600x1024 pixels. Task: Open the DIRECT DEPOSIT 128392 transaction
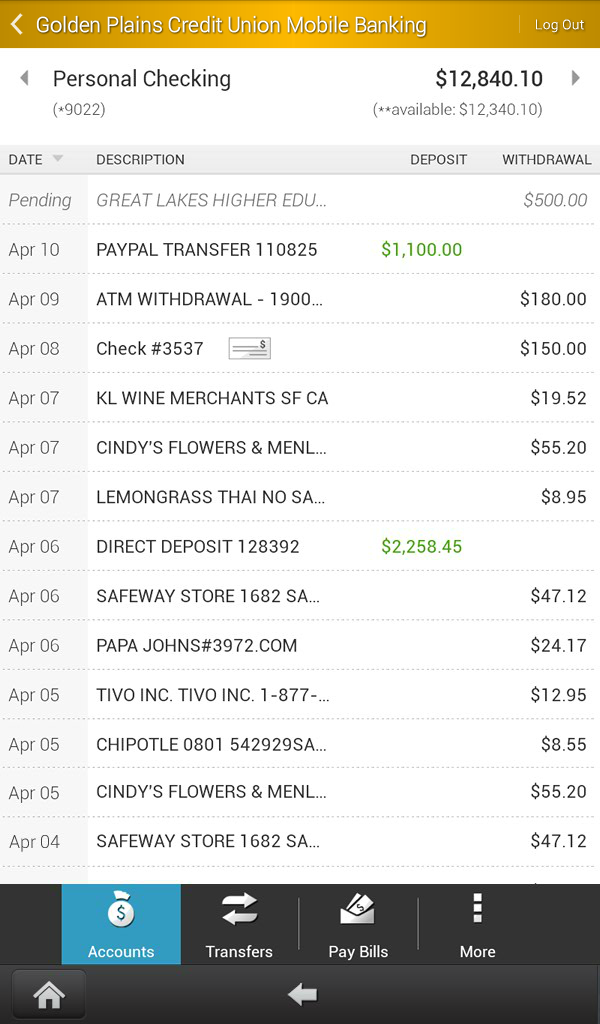tap(300, 546)
